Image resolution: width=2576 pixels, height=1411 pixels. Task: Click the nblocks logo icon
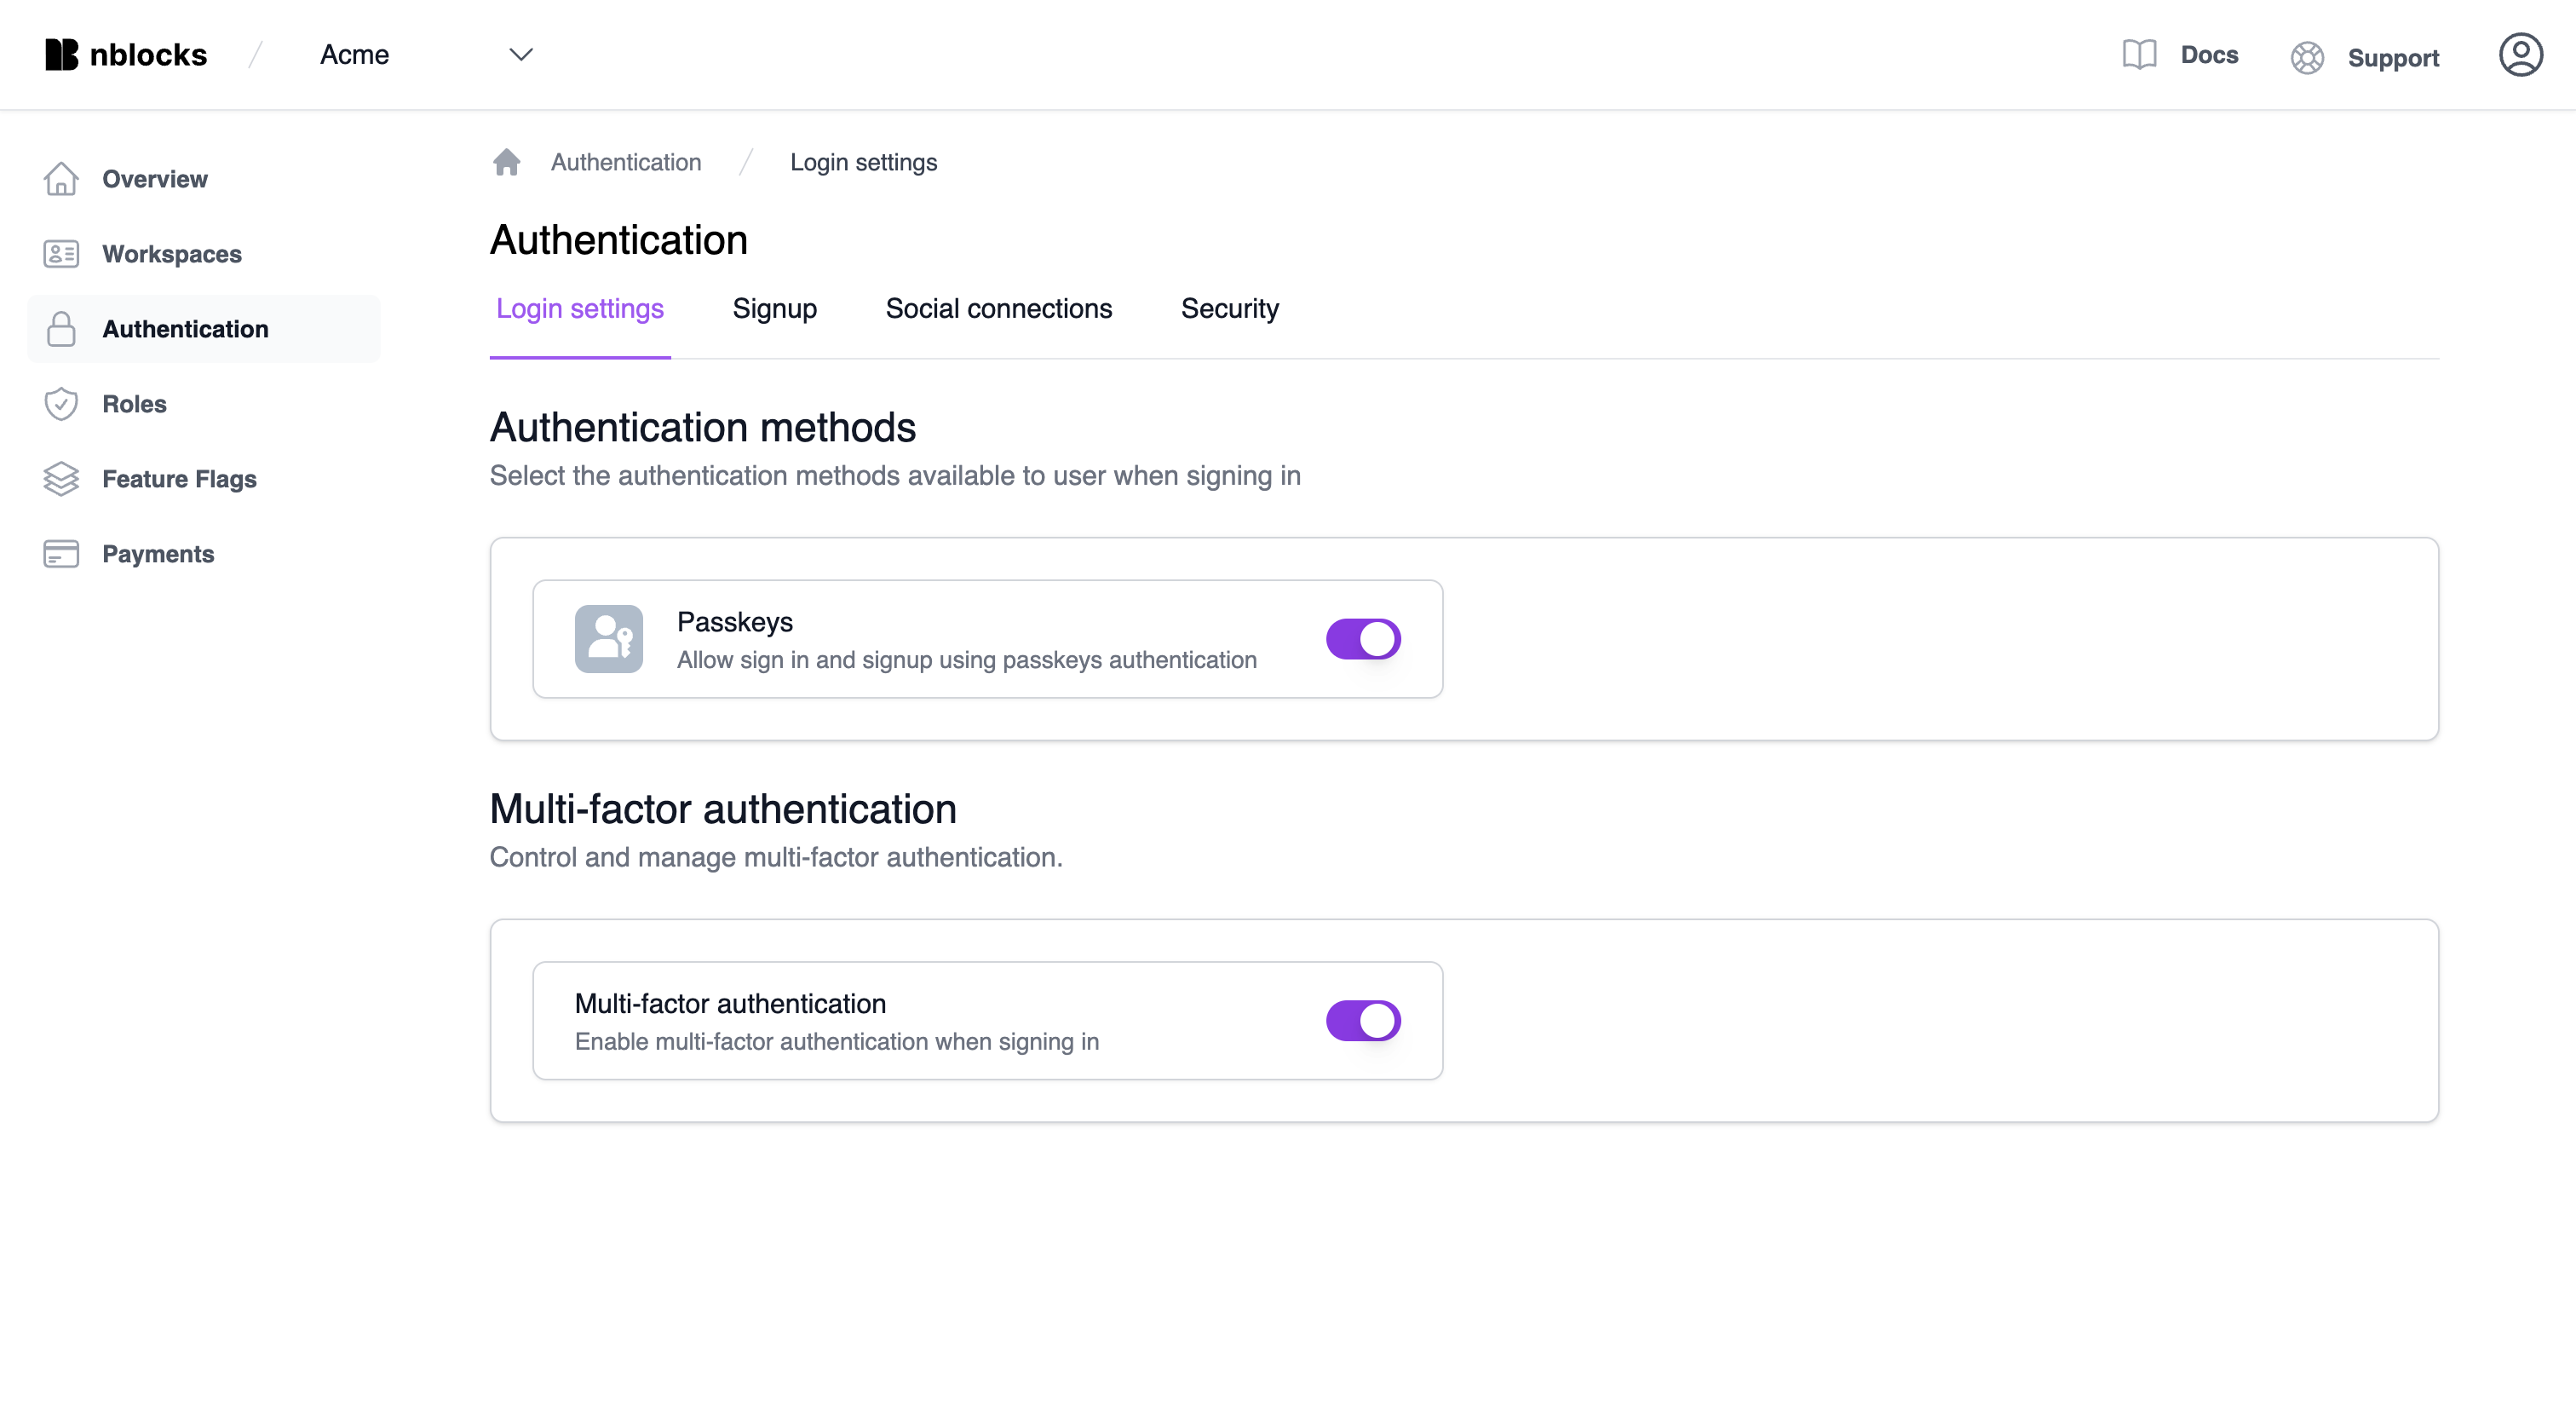tap(62, 54)
